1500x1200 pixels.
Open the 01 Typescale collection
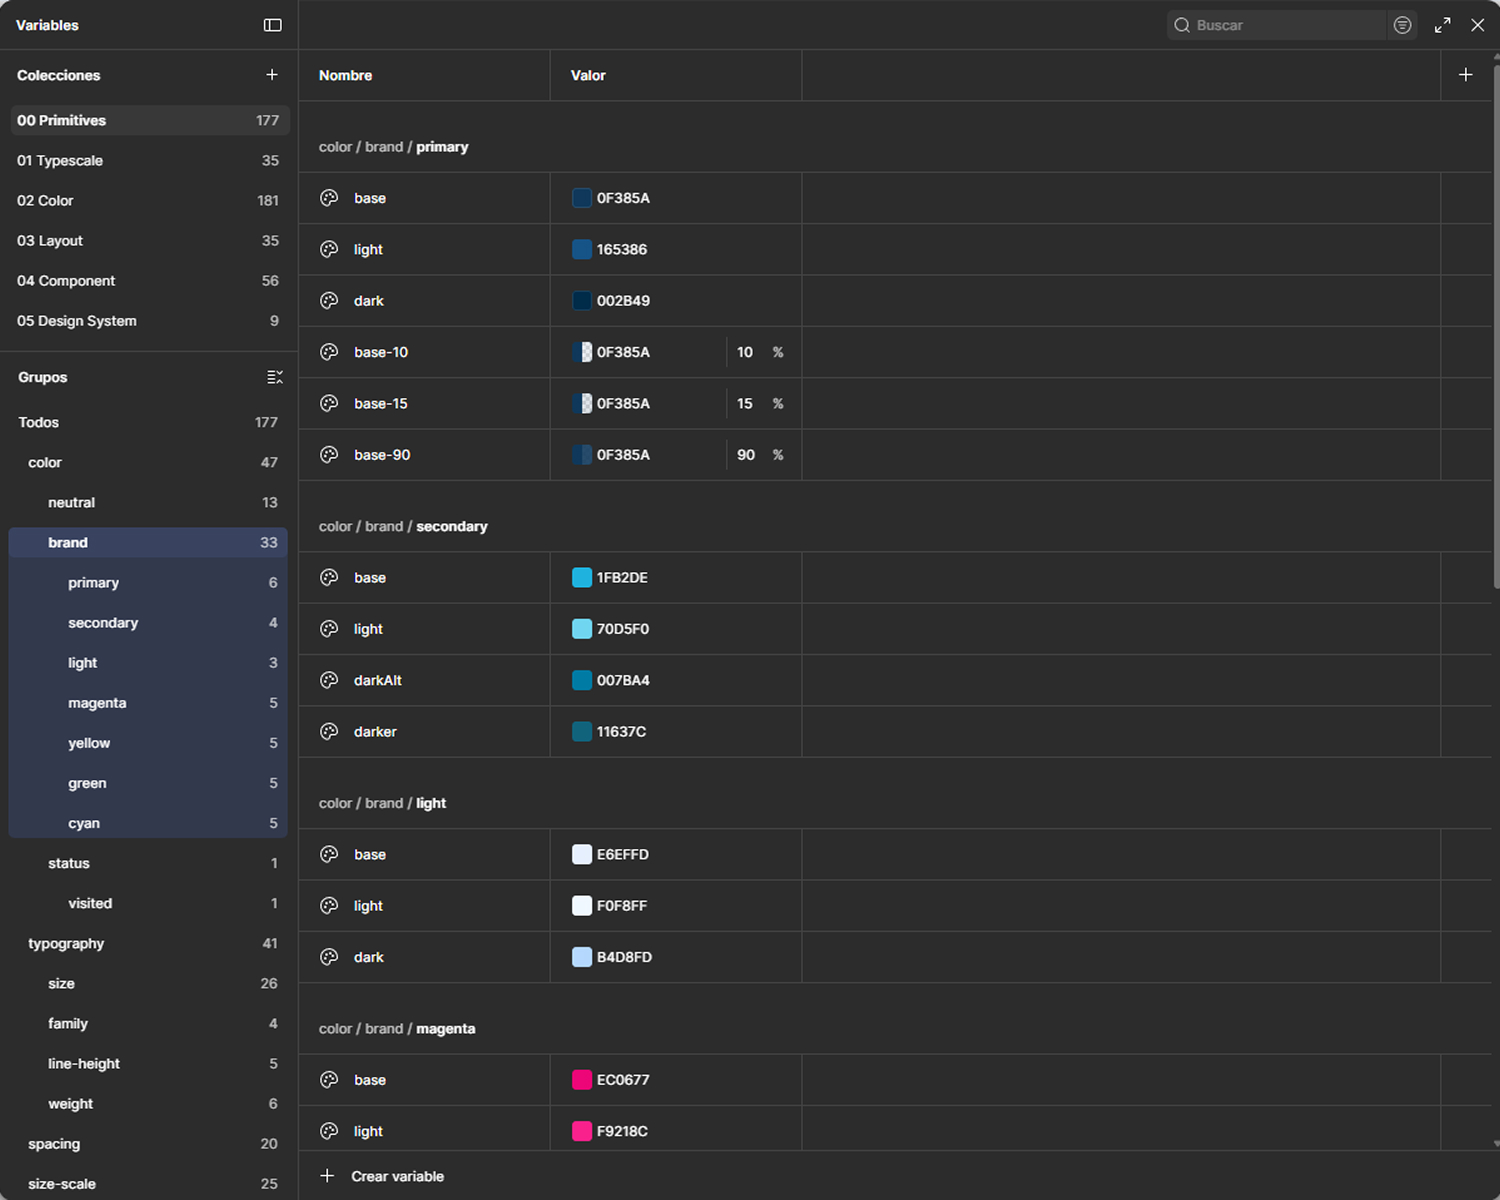click(x=150, y=160)
